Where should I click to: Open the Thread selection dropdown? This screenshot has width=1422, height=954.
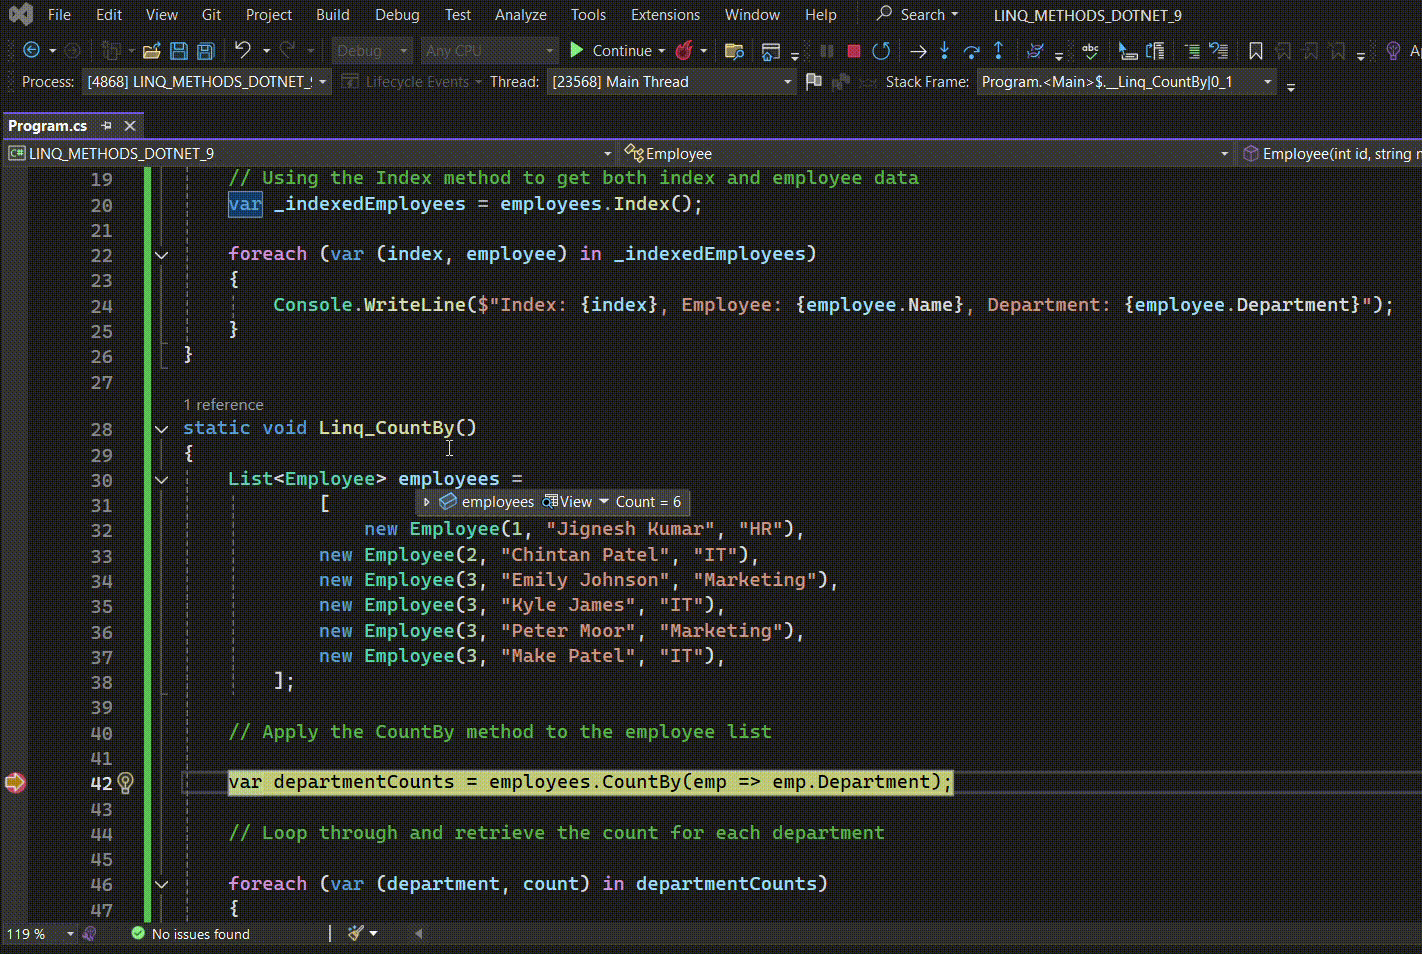pyautogui.click(x=787, y=82)
